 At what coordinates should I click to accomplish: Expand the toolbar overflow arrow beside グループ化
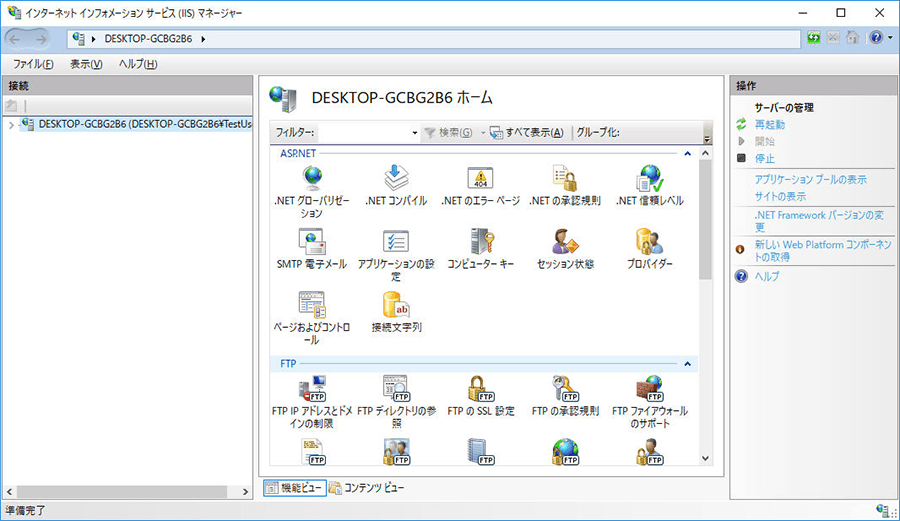pyautogui.click(x=707, y=138)
